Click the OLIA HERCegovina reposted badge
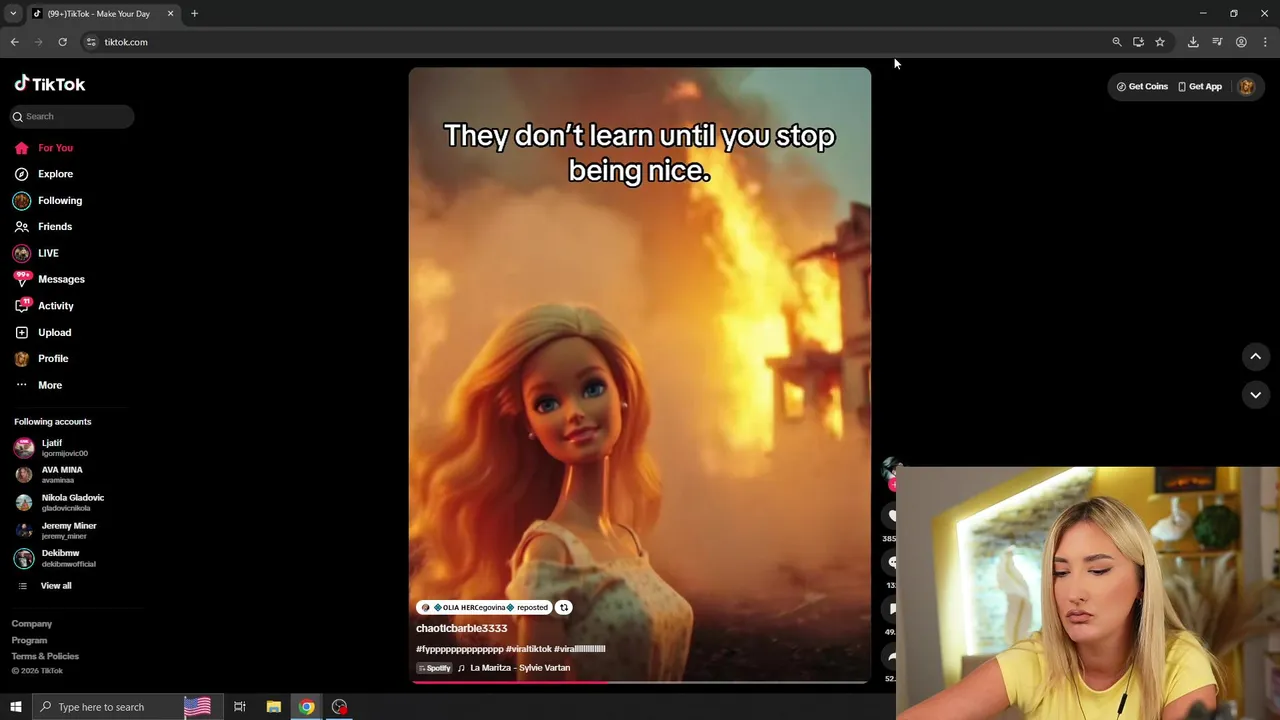Screen dimensions: 1280x720 point(485,607)
